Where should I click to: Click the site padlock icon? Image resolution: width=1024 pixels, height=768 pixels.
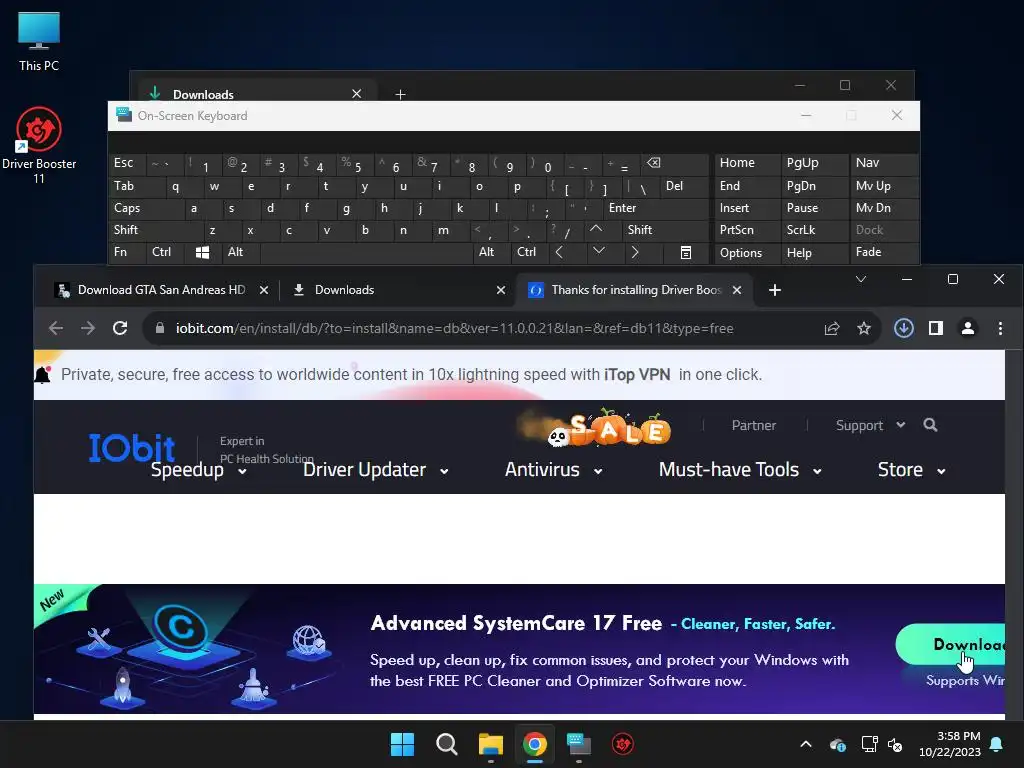point(159,328)
